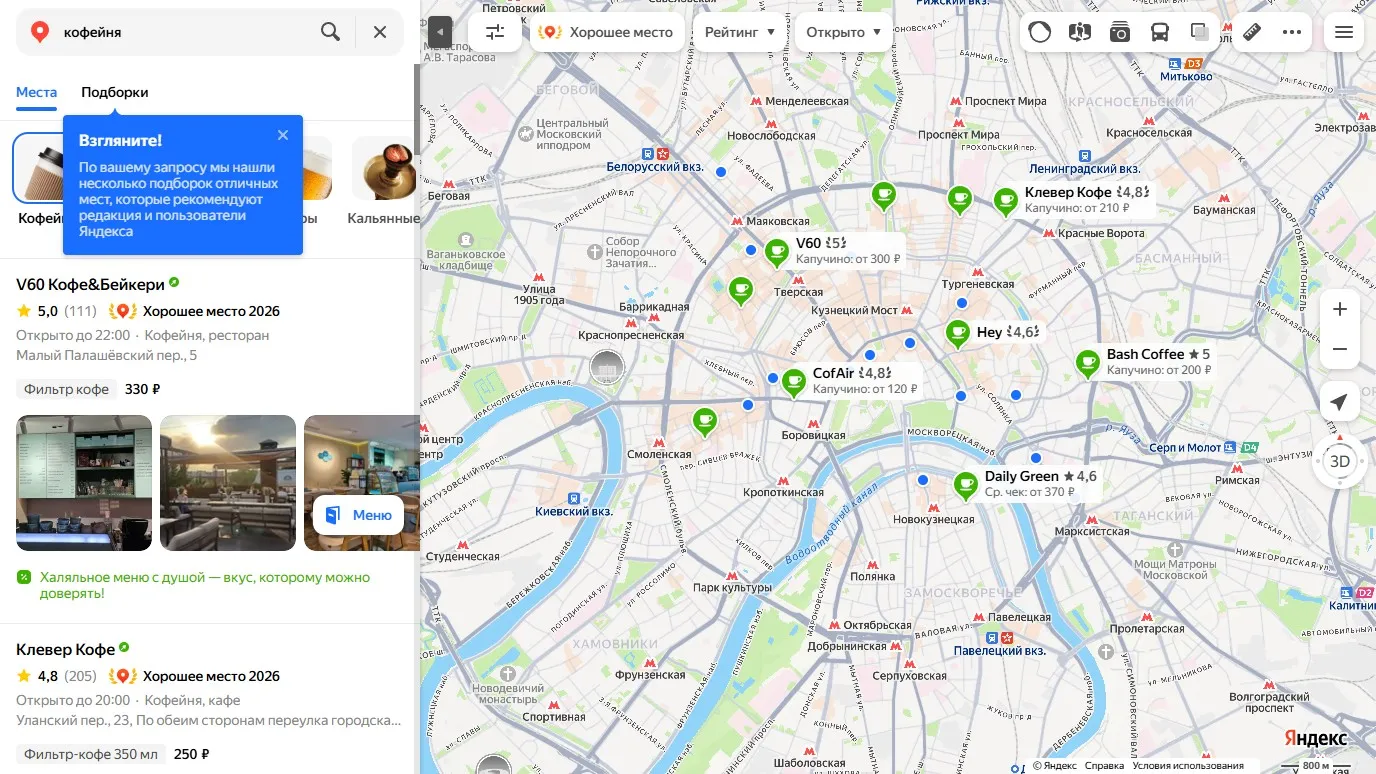Collapse the side panel arrow

440,32
